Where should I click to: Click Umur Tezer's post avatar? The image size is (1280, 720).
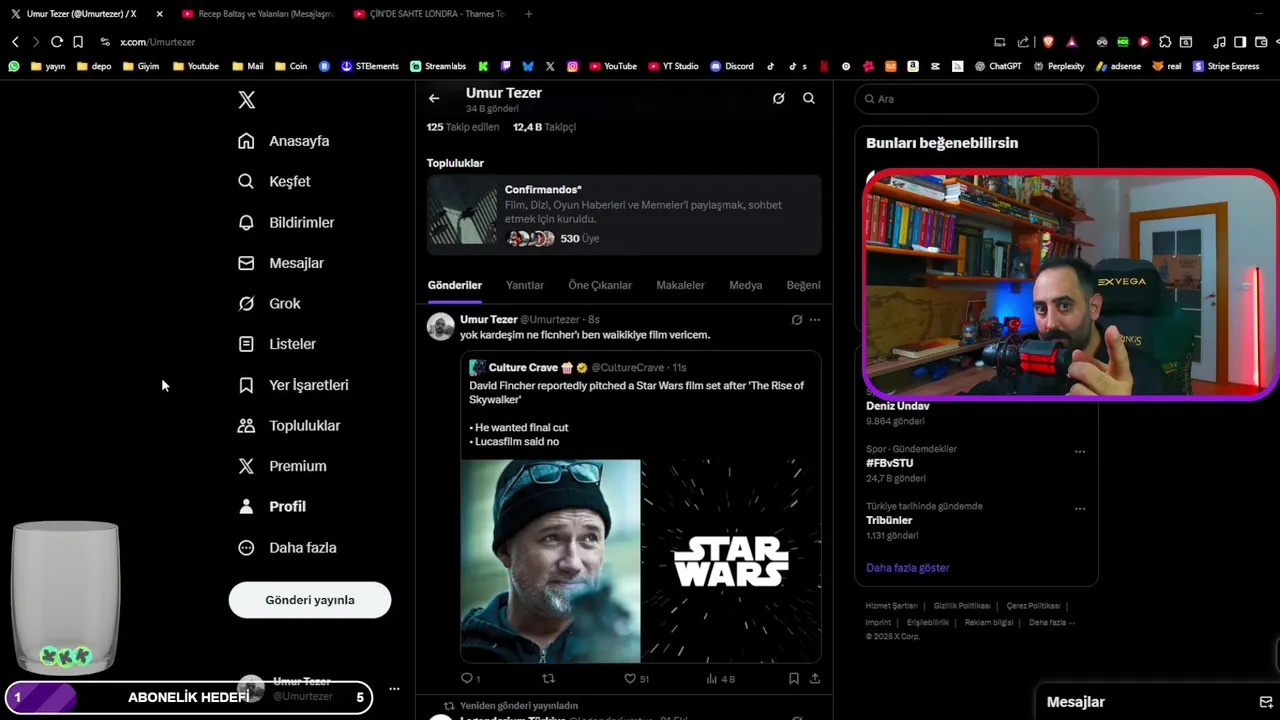440,327
